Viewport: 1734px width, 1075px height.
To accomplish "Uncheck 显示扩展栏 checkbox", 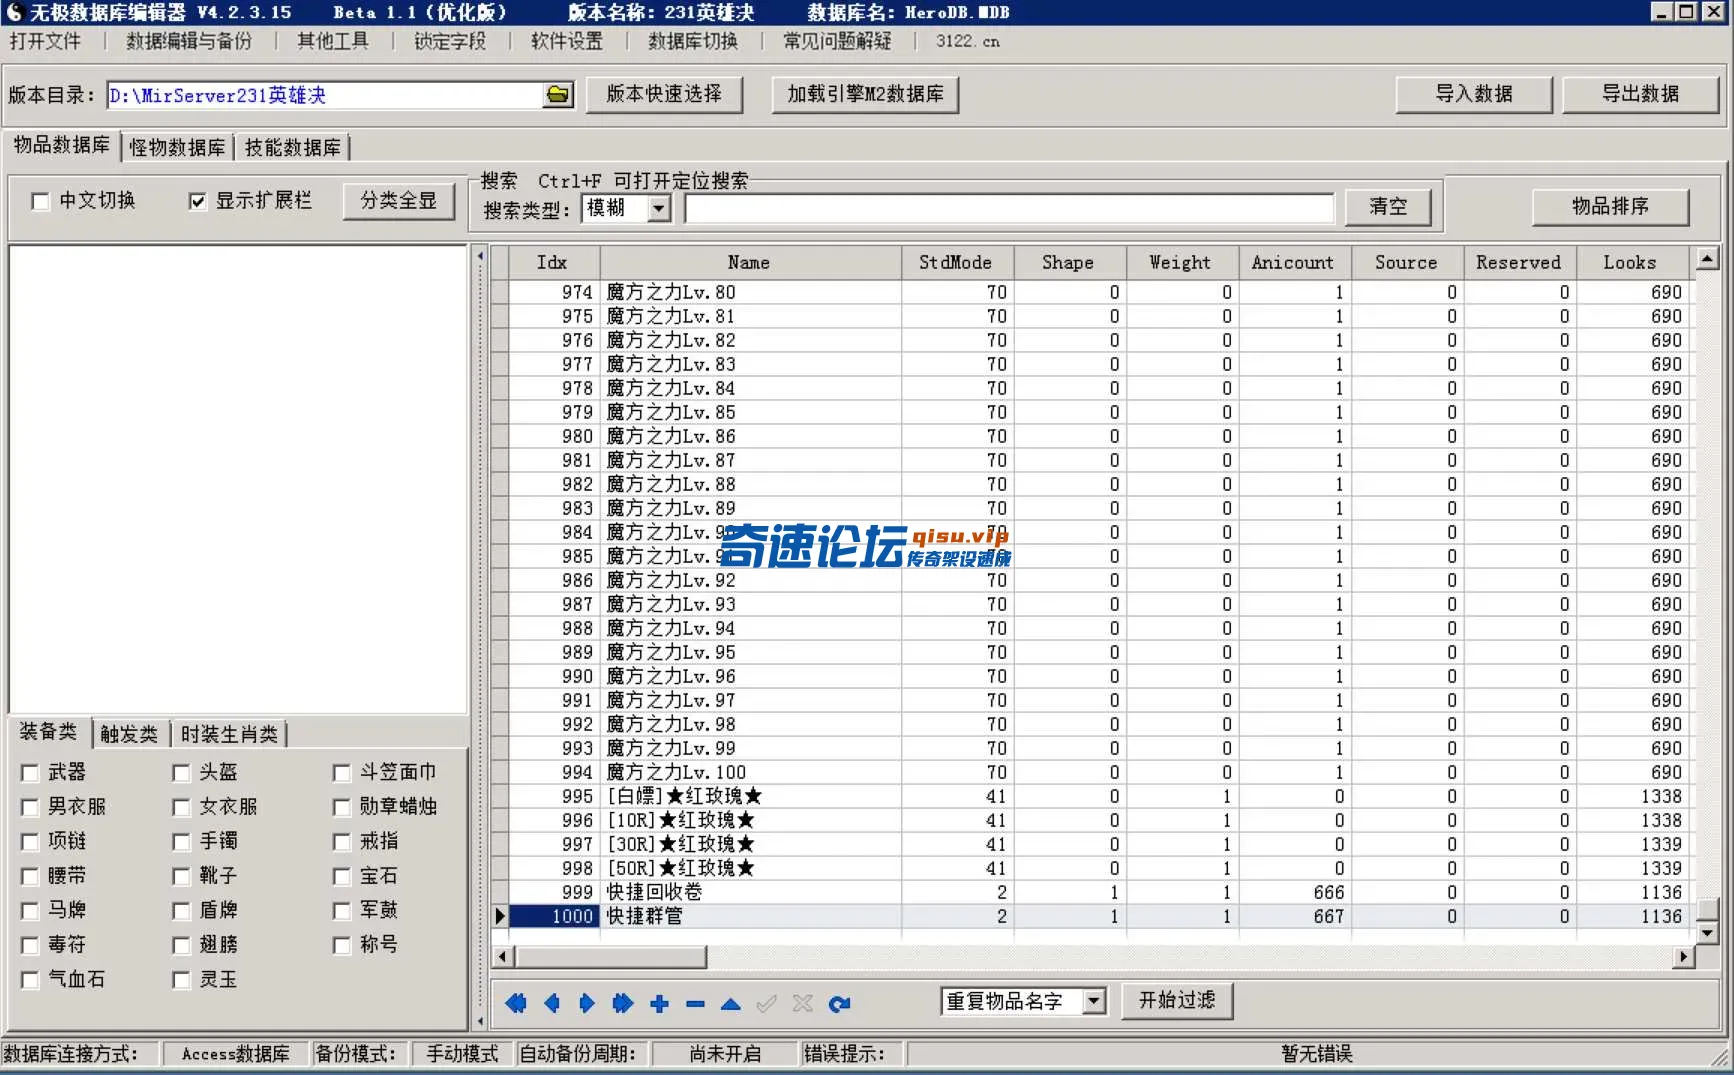I will point(198,202).
